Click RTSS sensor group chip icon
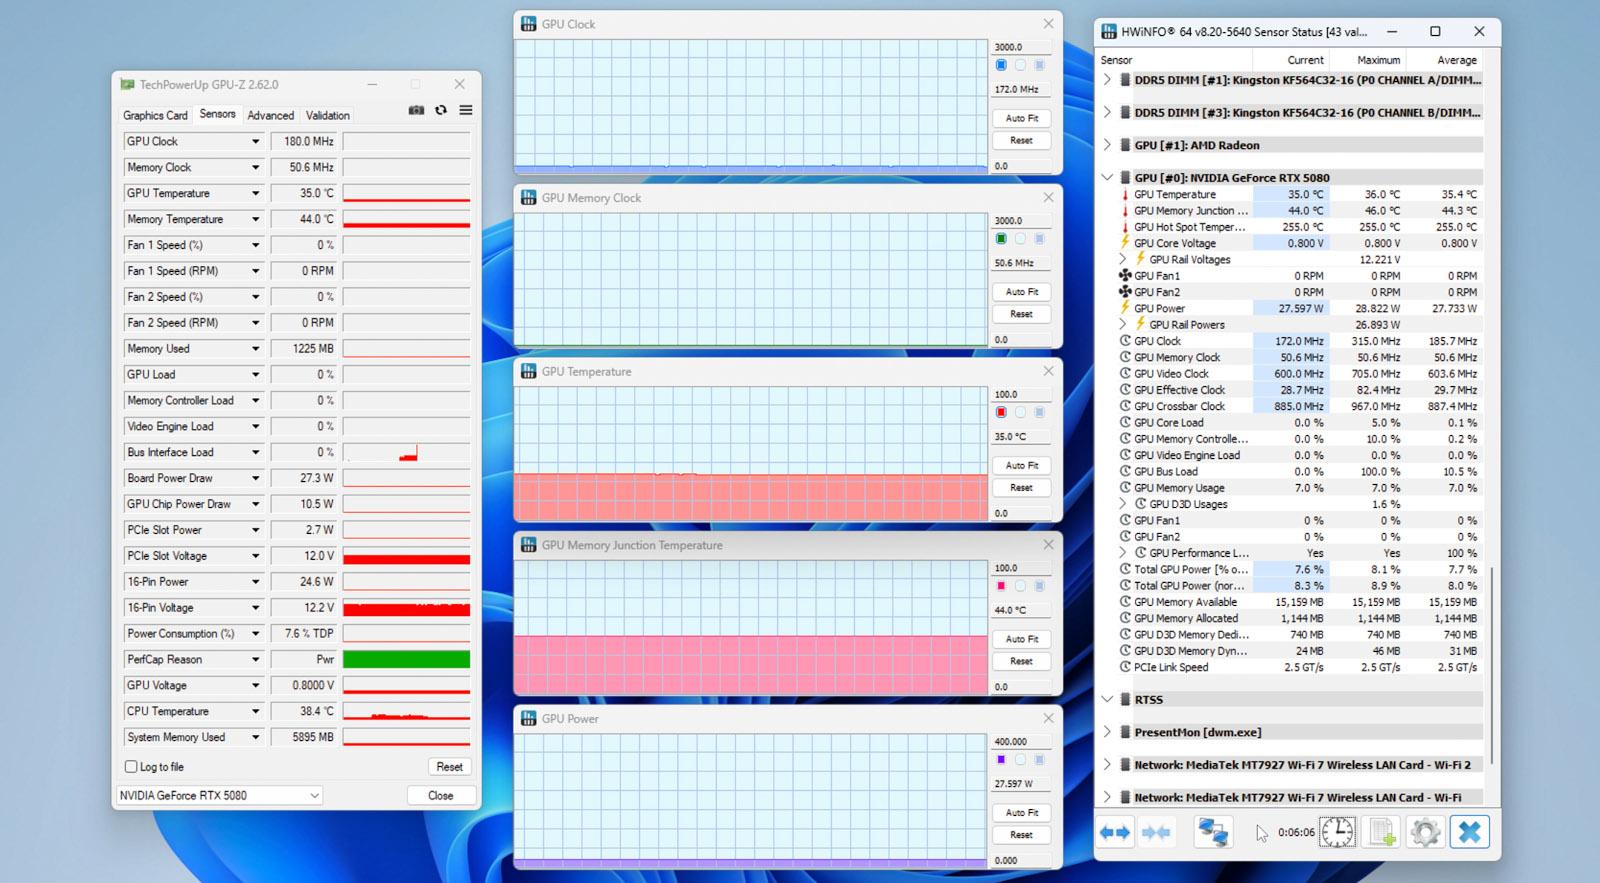Viewport: 1600px width, 883px height. tap(1125, 700)
